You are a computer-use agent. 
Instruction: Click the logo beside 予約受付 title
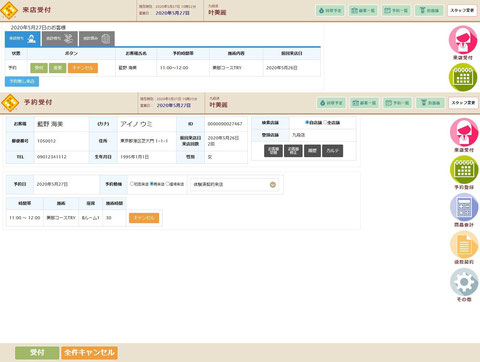tap(10, 102)
